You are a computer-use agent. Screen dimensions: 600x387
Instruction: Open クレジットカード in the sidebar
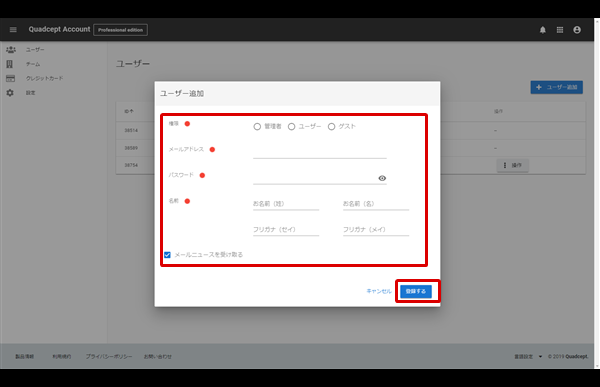(x=44, y=78)
